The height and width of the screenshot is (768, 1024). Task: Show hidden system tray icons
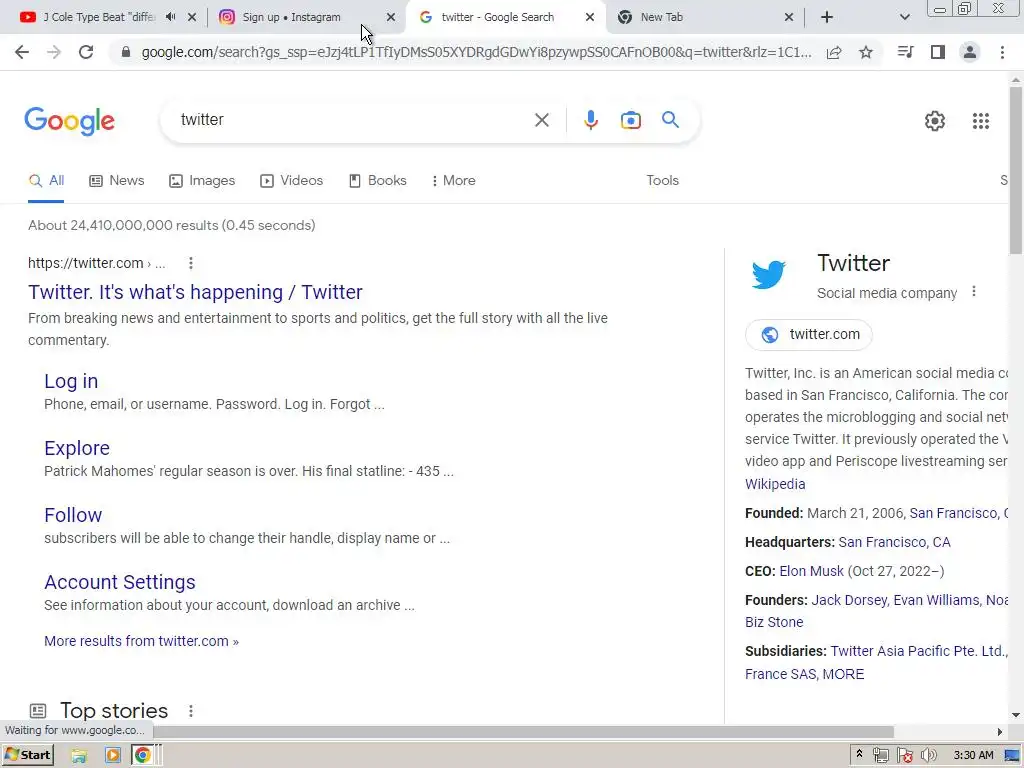859,754
